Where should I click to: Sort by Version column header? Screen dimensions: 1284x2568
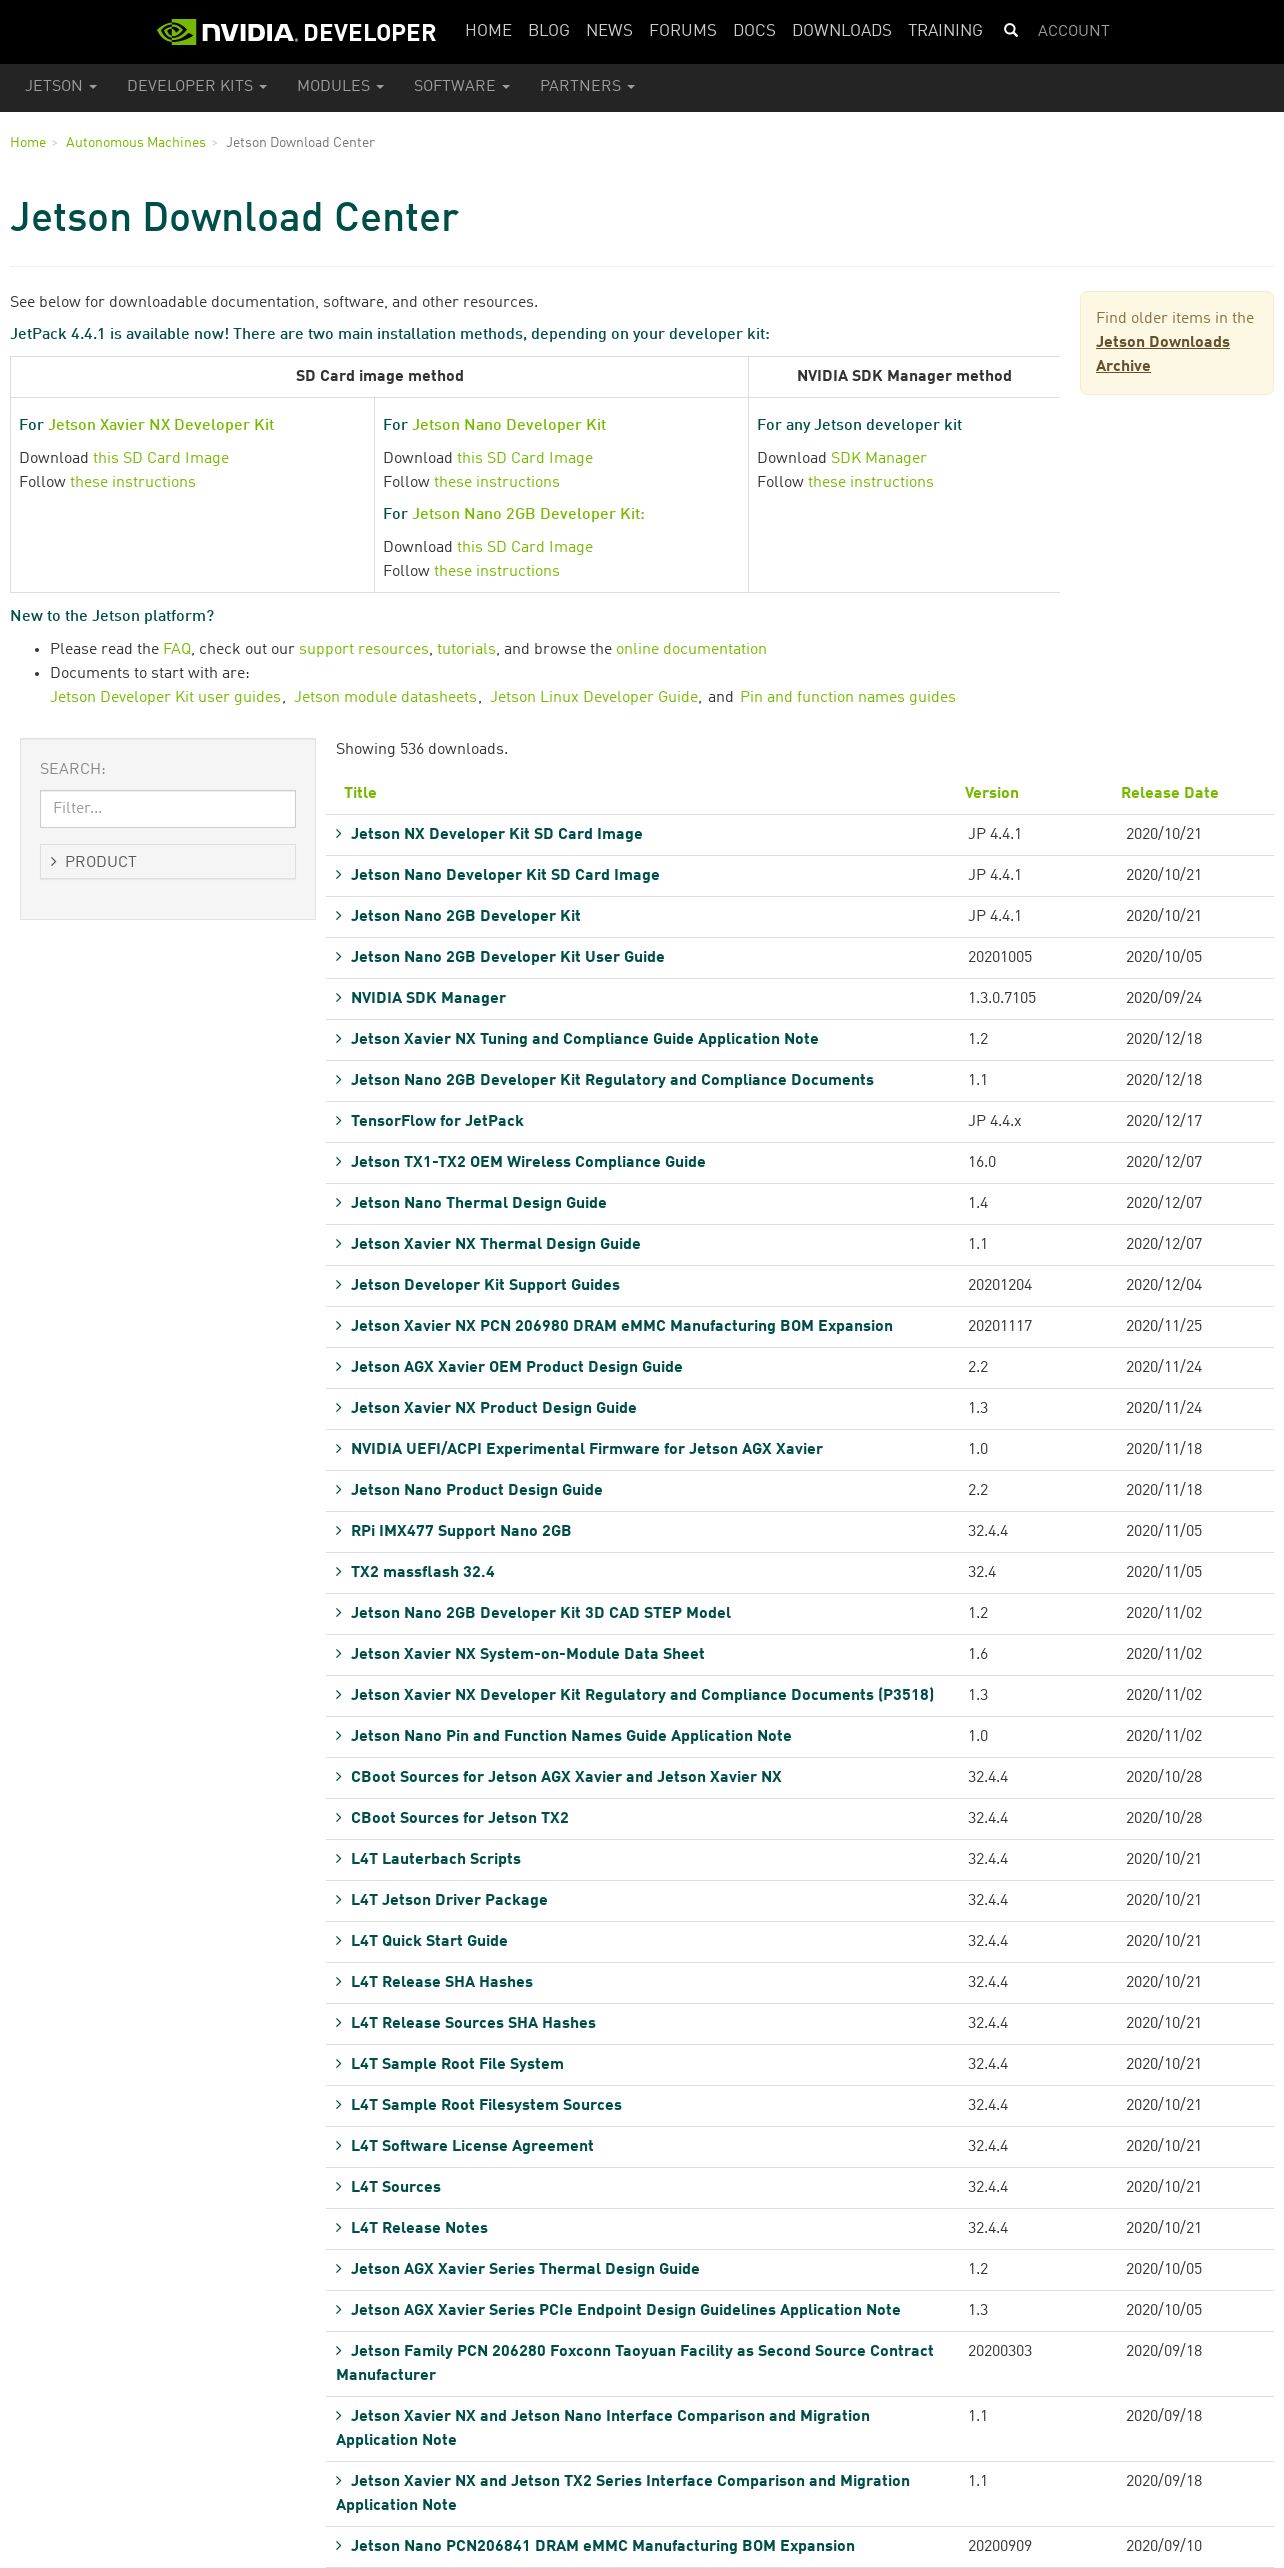[991, 793]
